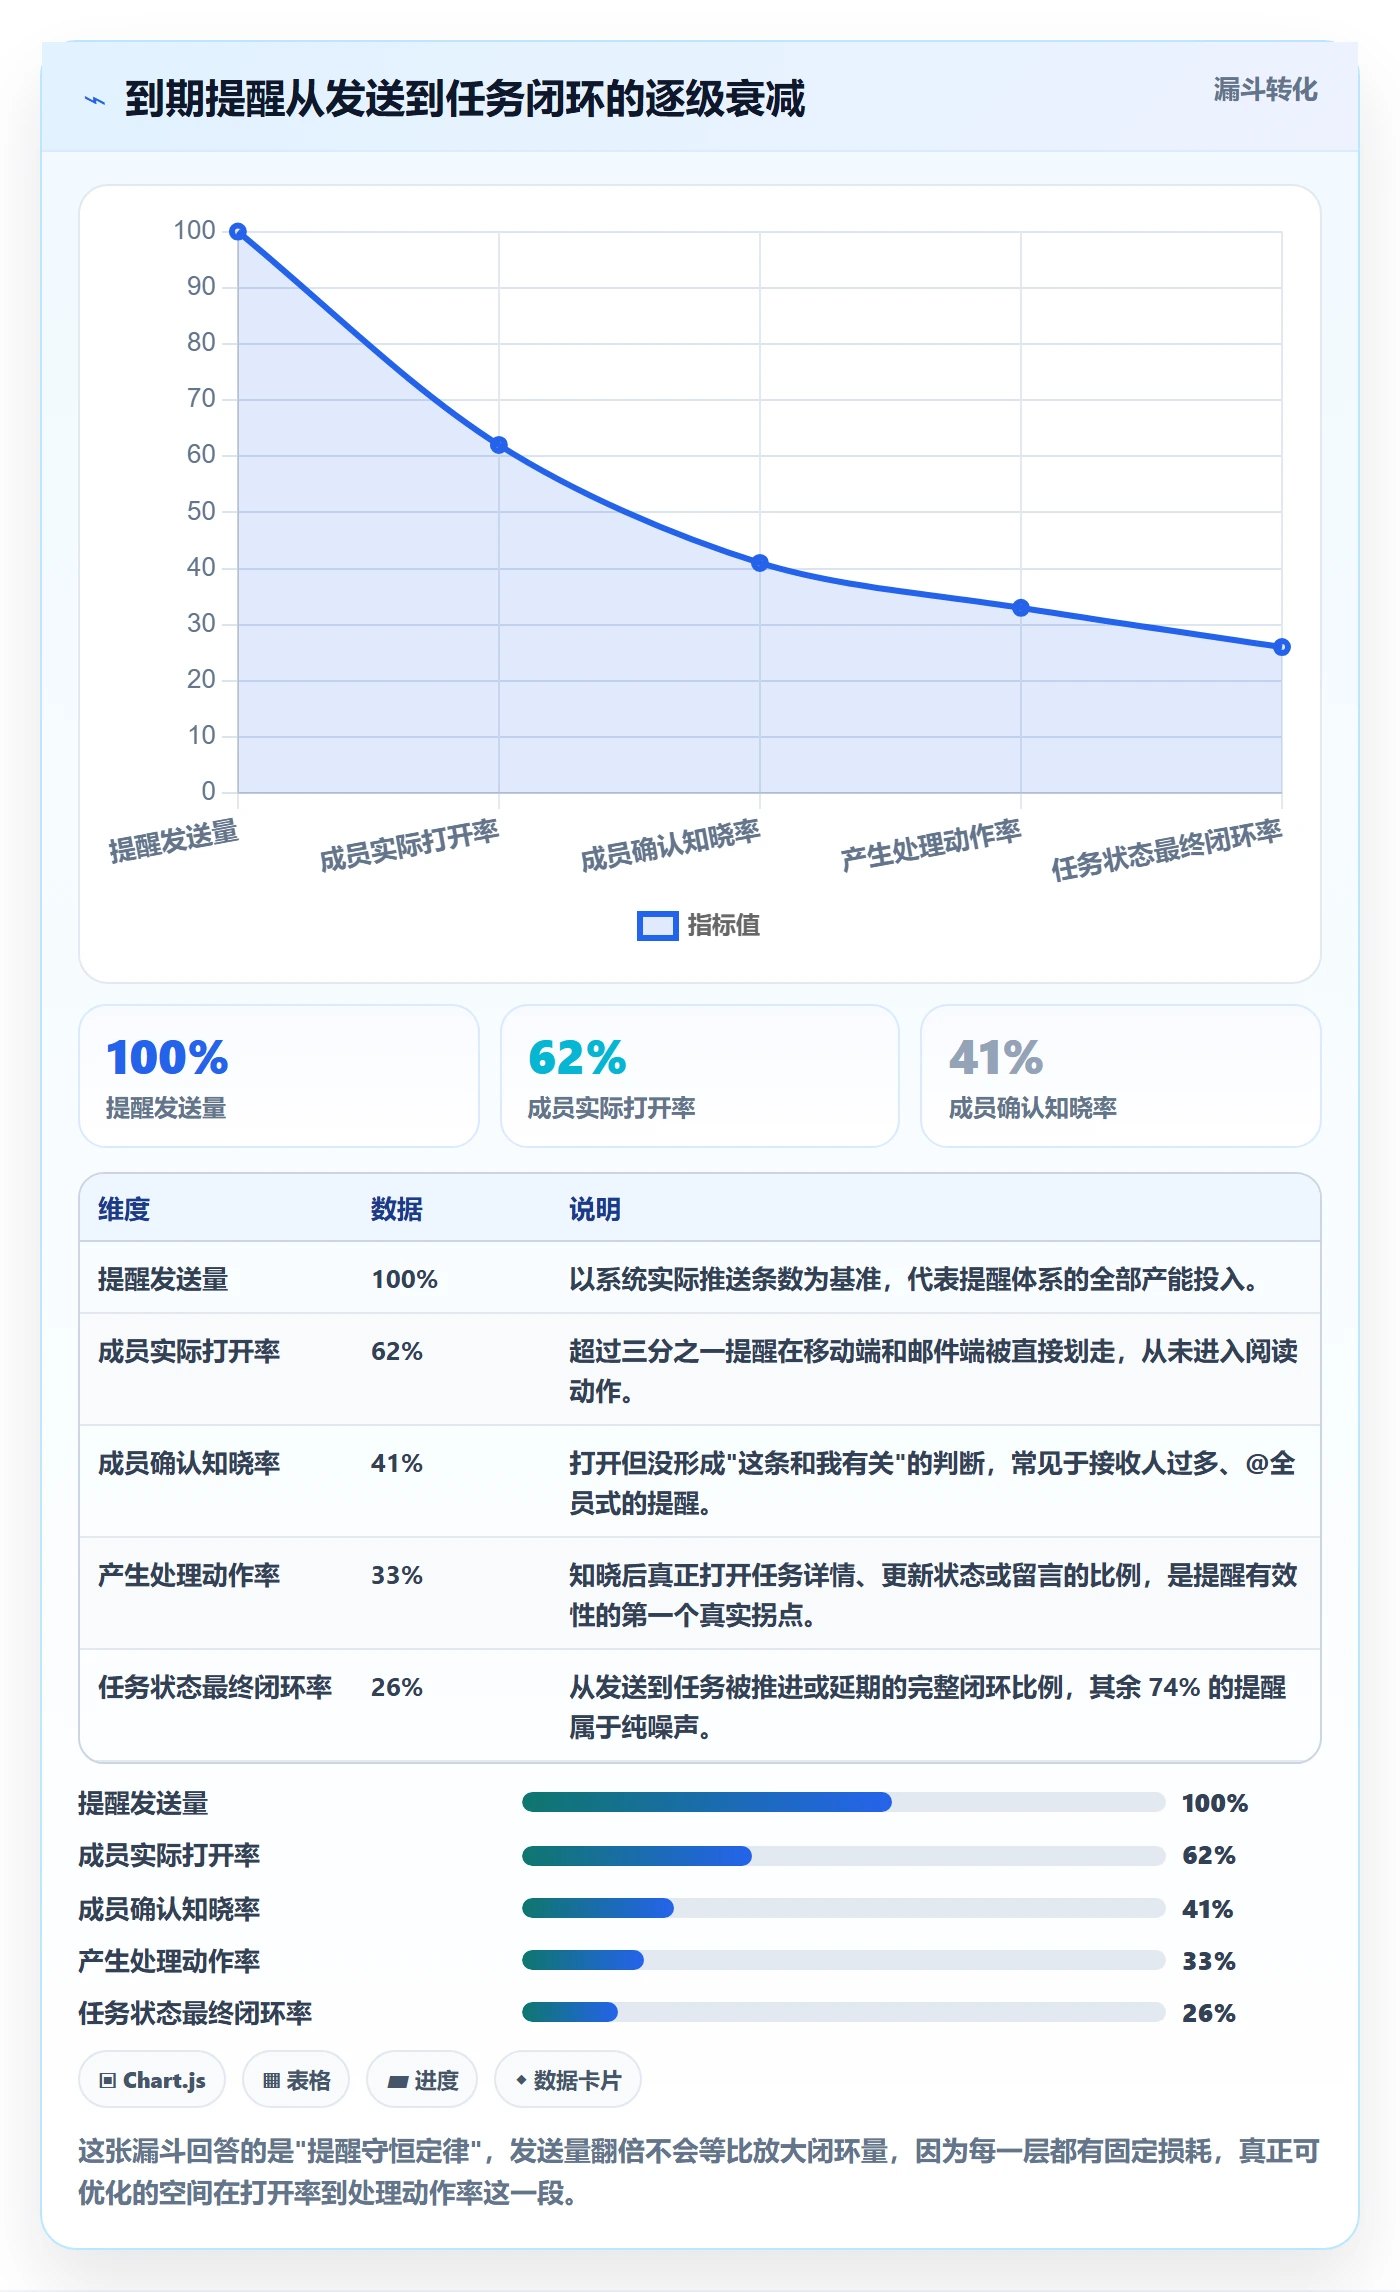
Task: Click the 说明 column header
Action: (x=595, y=1209)
